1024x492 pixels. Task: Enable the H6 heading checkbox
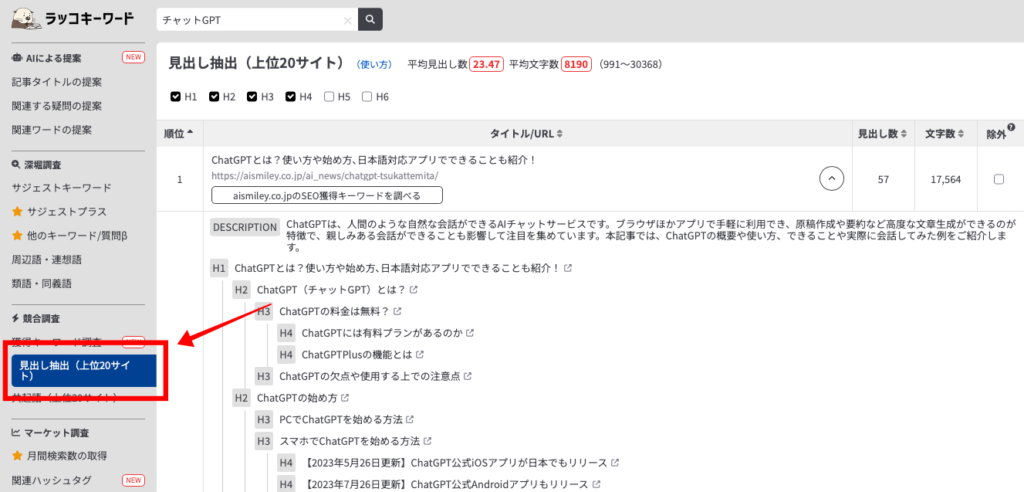point(367,97)
